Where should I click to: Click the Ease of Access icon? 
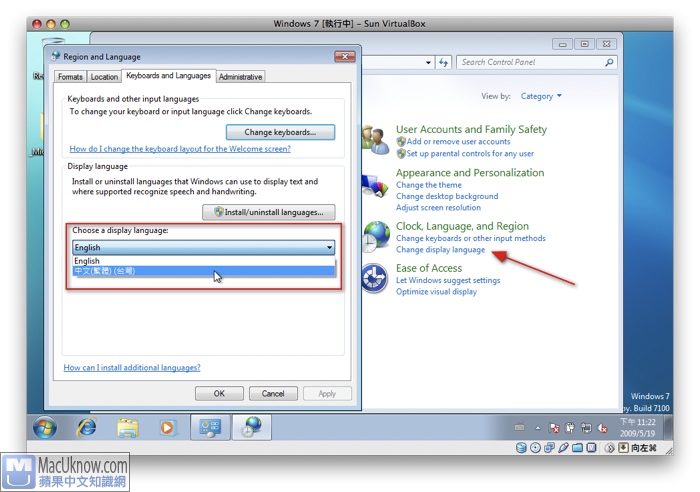[375, 279]
